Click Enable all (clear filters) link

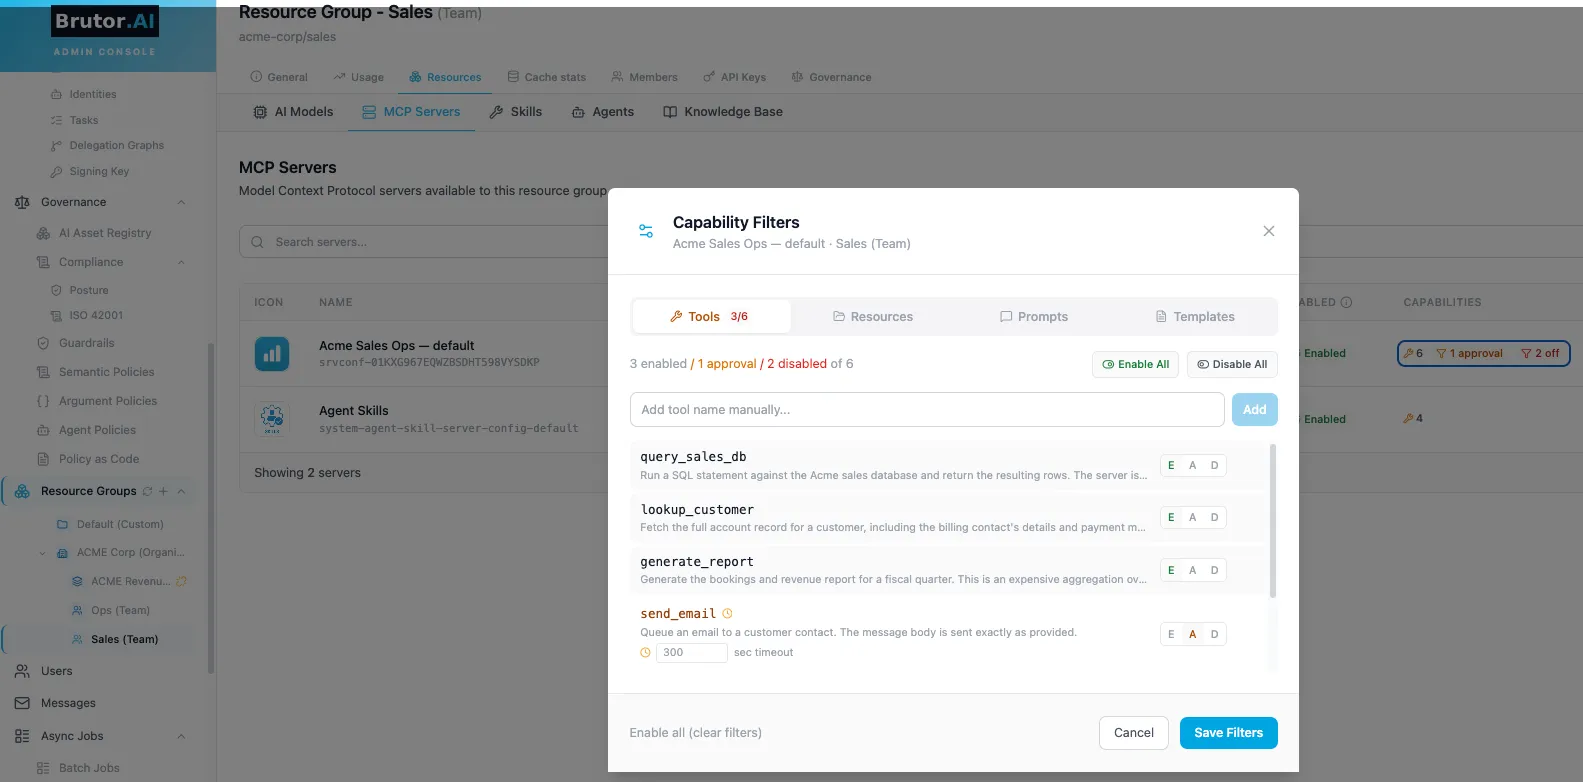tap(695, 733)
